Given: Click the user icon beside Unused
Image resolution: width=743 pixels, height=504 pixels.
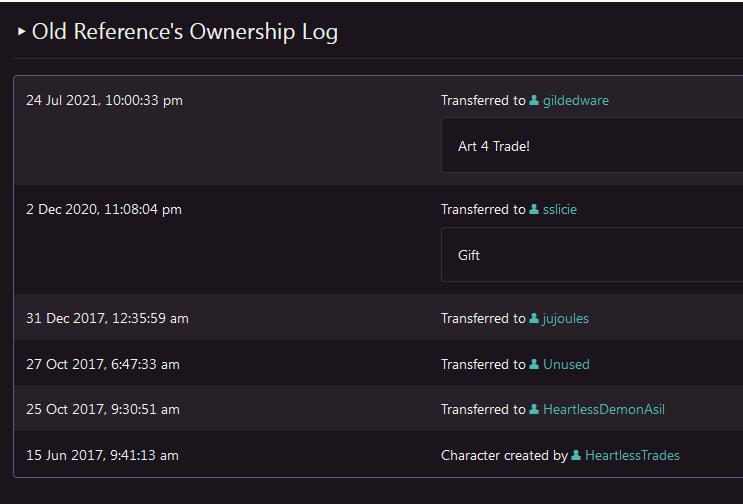Looking at the screenshot, I should tap(534, 364).
